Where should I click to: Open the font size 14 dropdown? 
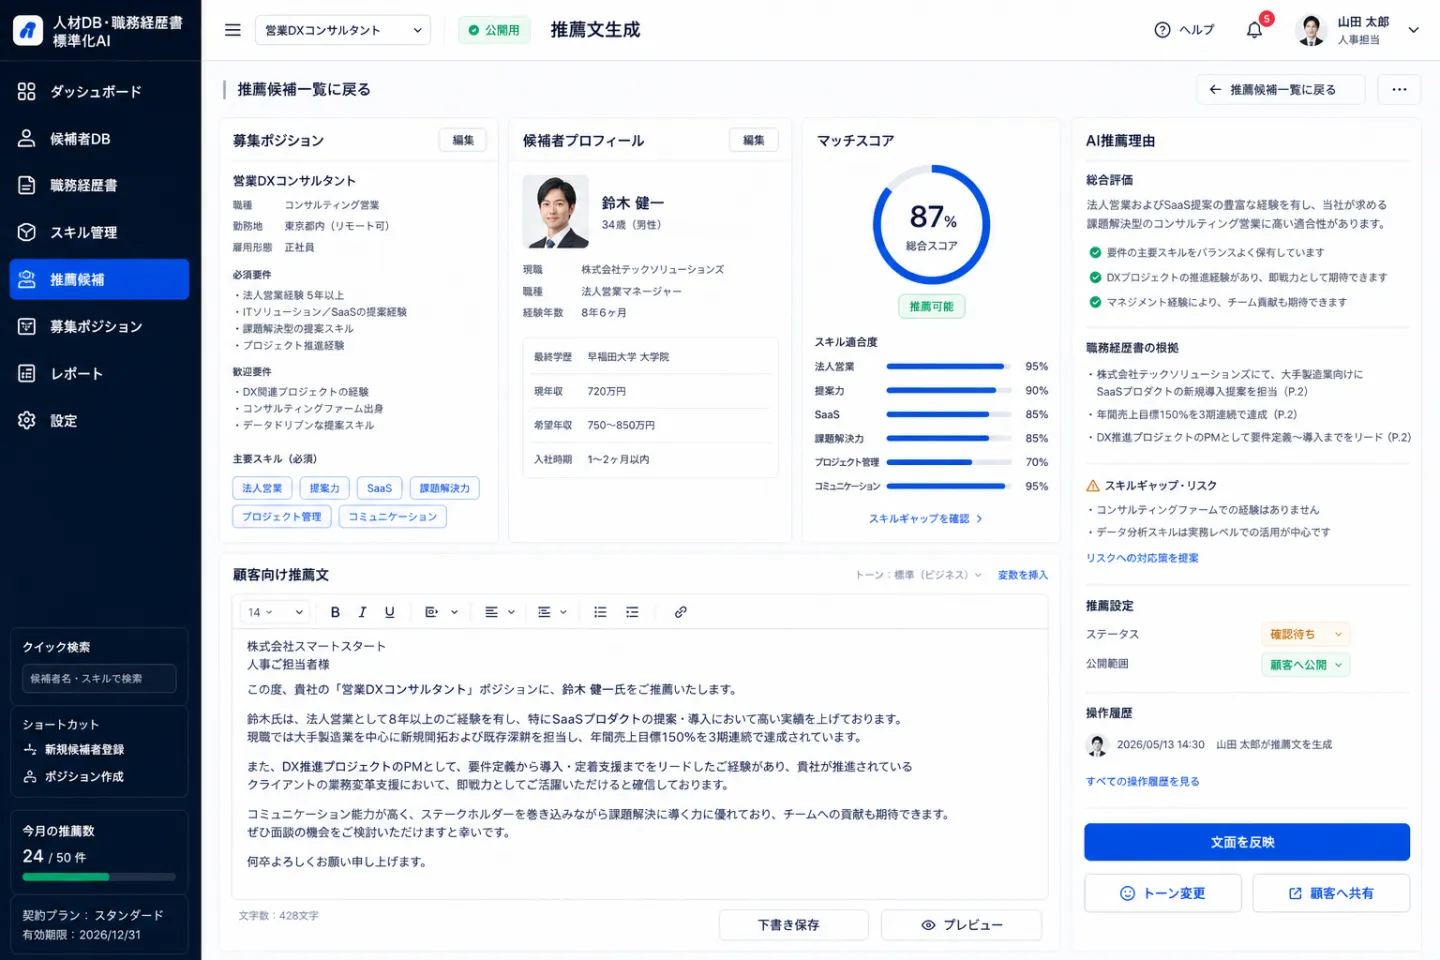[x=275, y=612]
